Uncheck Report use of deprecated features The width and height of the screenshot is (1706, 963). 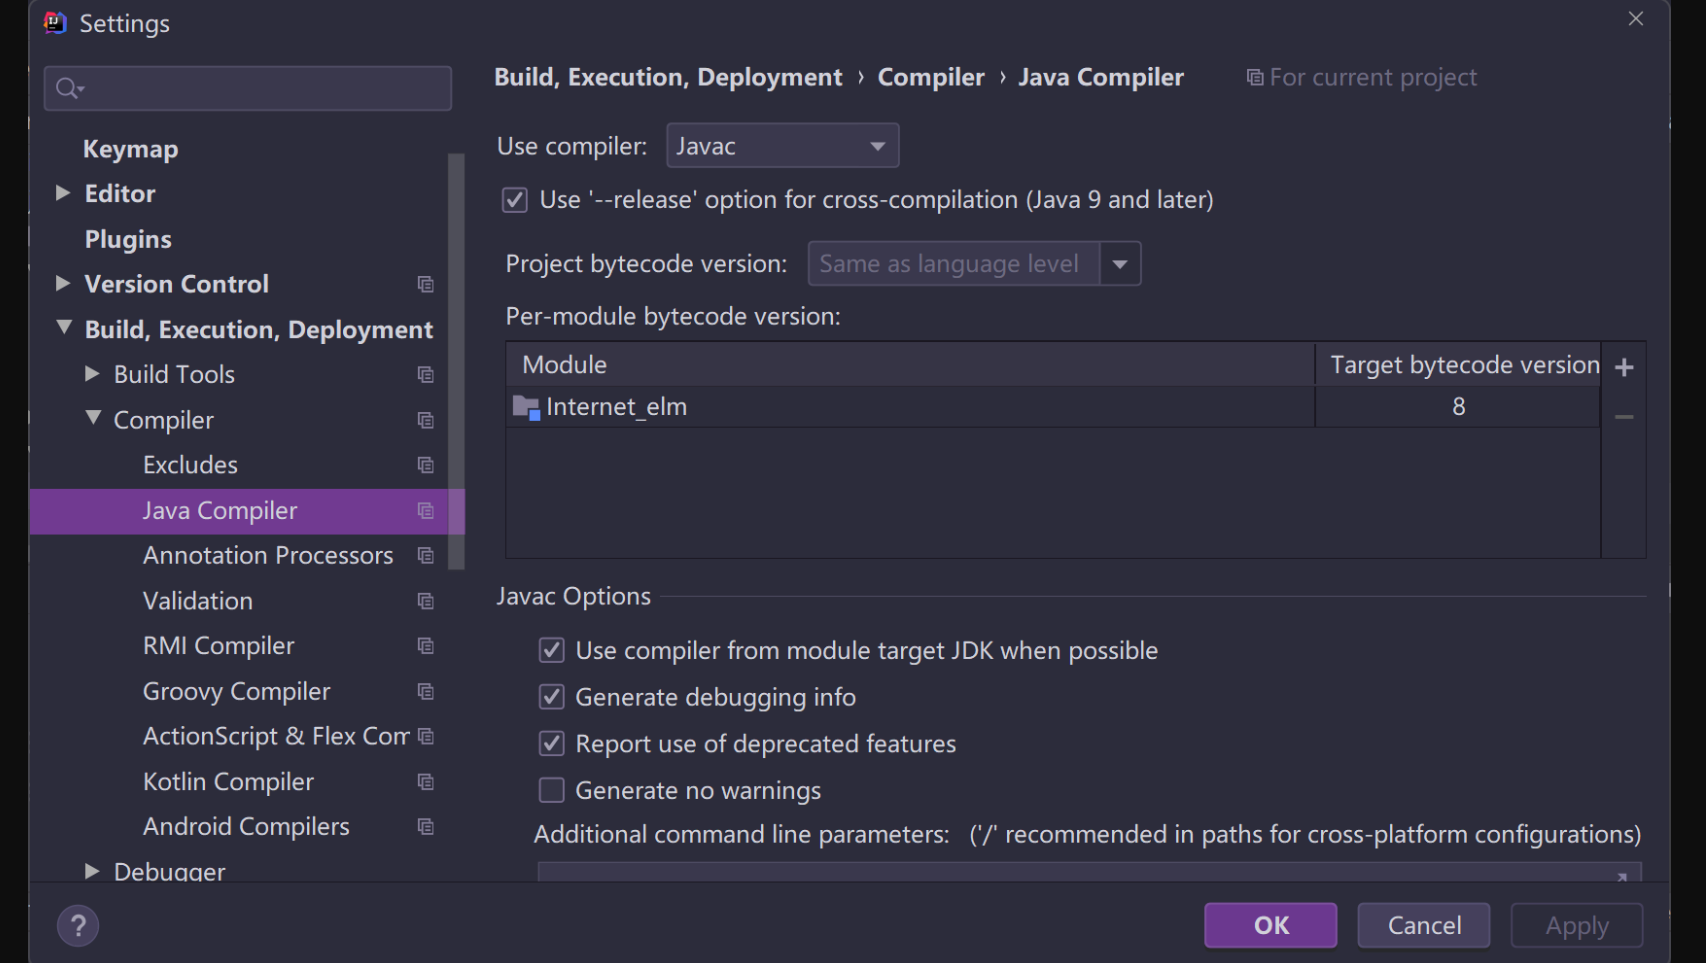coord(551,744)
